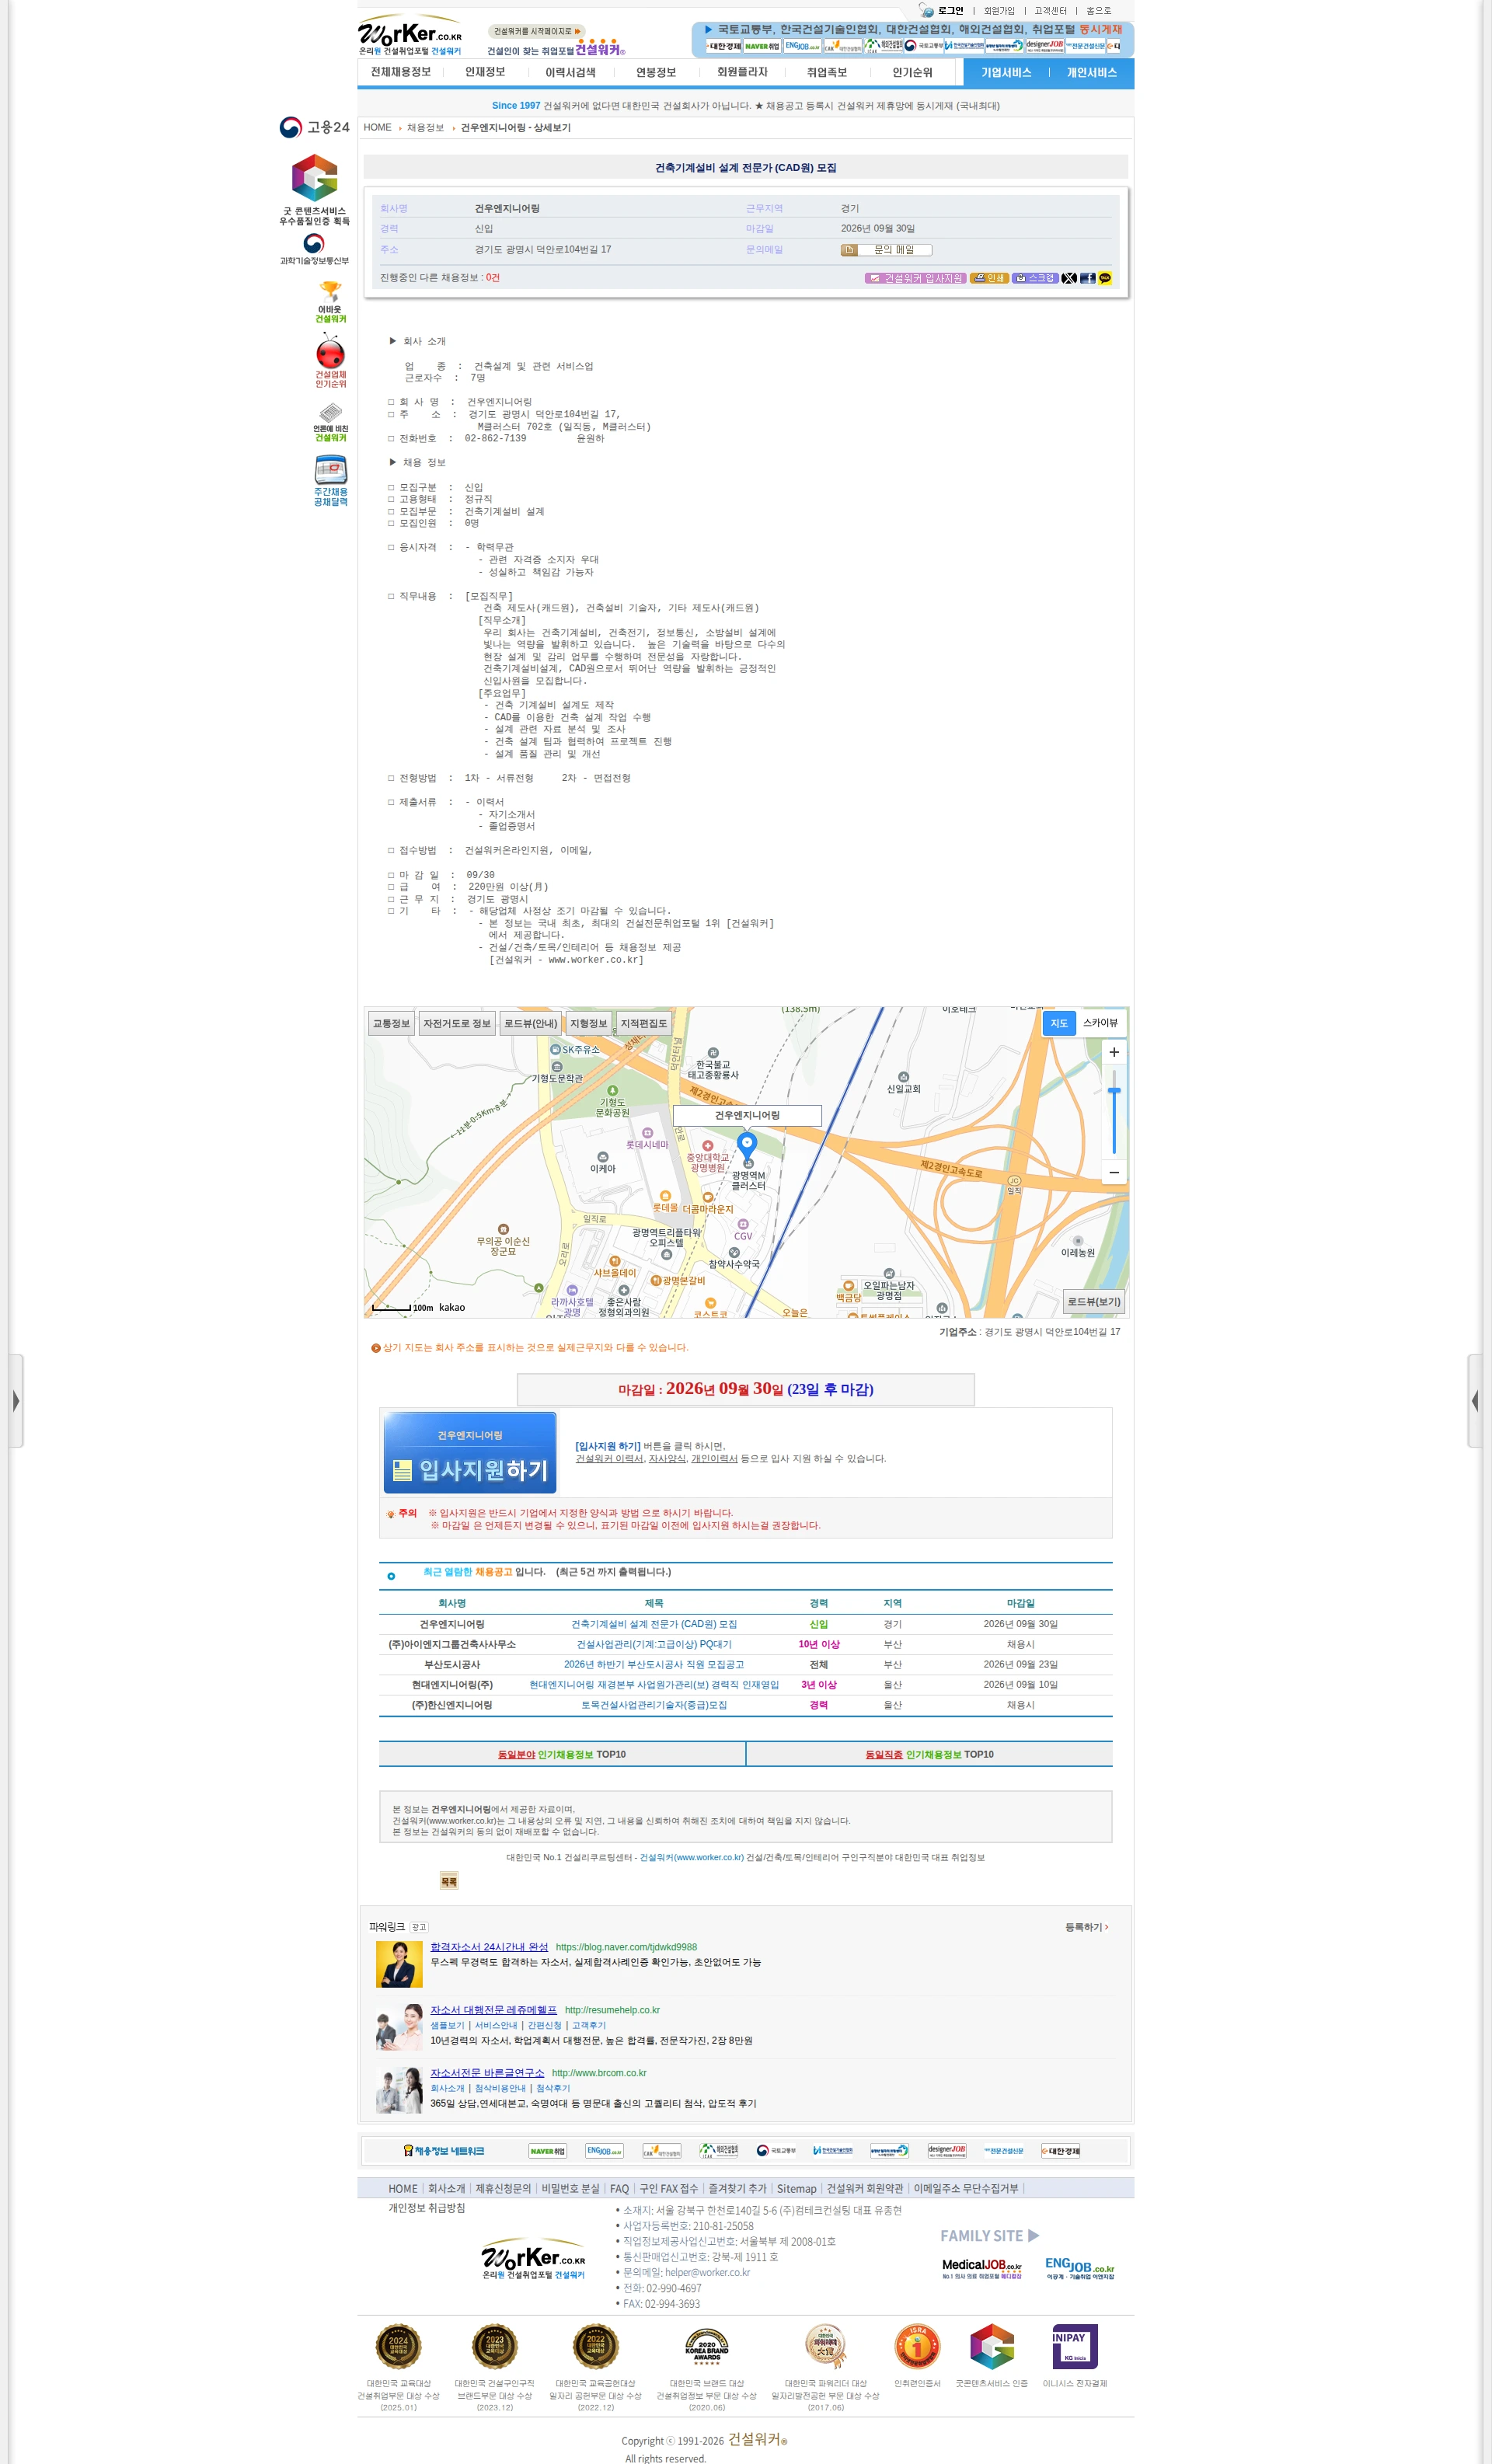Expand the FAMILY SITE arrow in the footer

(x=1034, y=2235)
